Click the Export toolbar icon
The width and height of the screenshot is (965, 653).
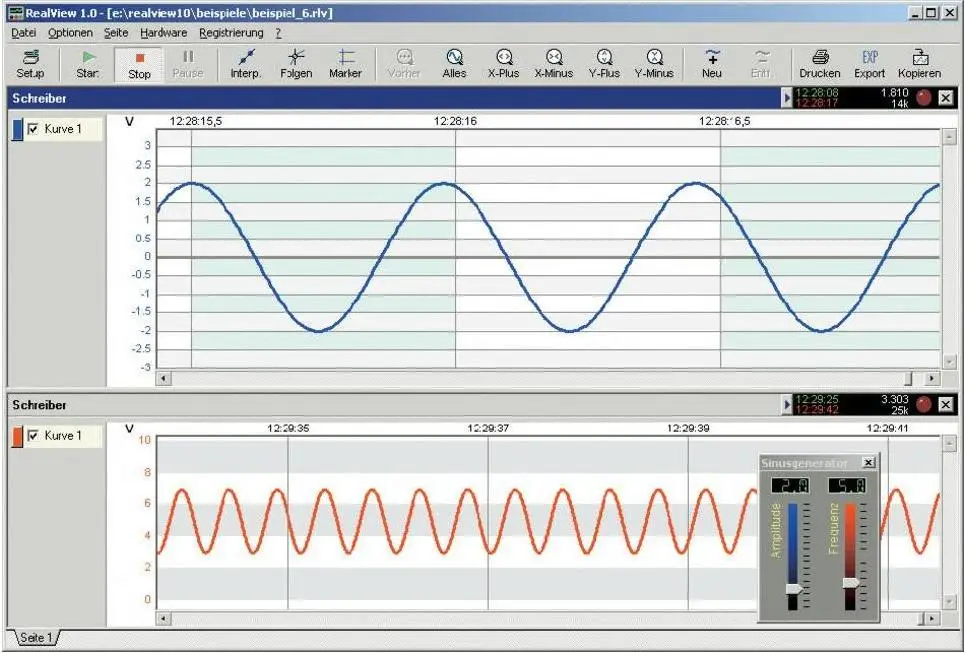[x=870, y=64]
